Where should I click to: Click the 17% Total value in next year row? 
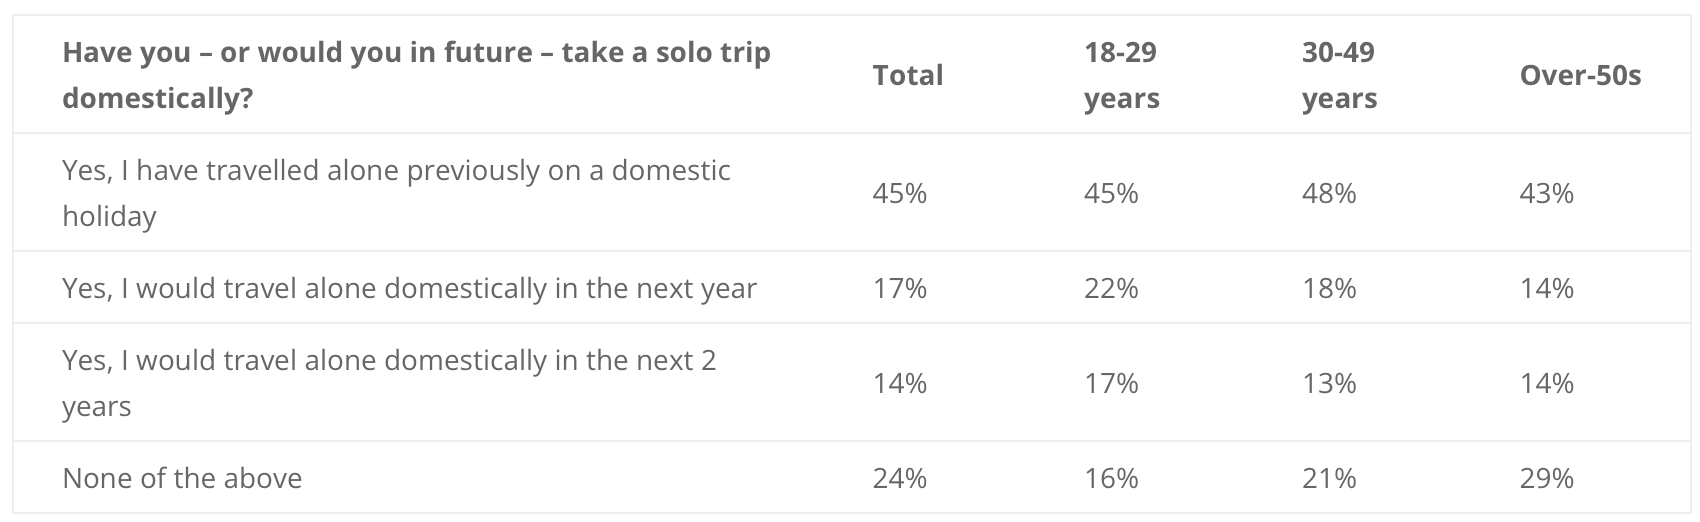pyautogui.click(x=900, y=288)
